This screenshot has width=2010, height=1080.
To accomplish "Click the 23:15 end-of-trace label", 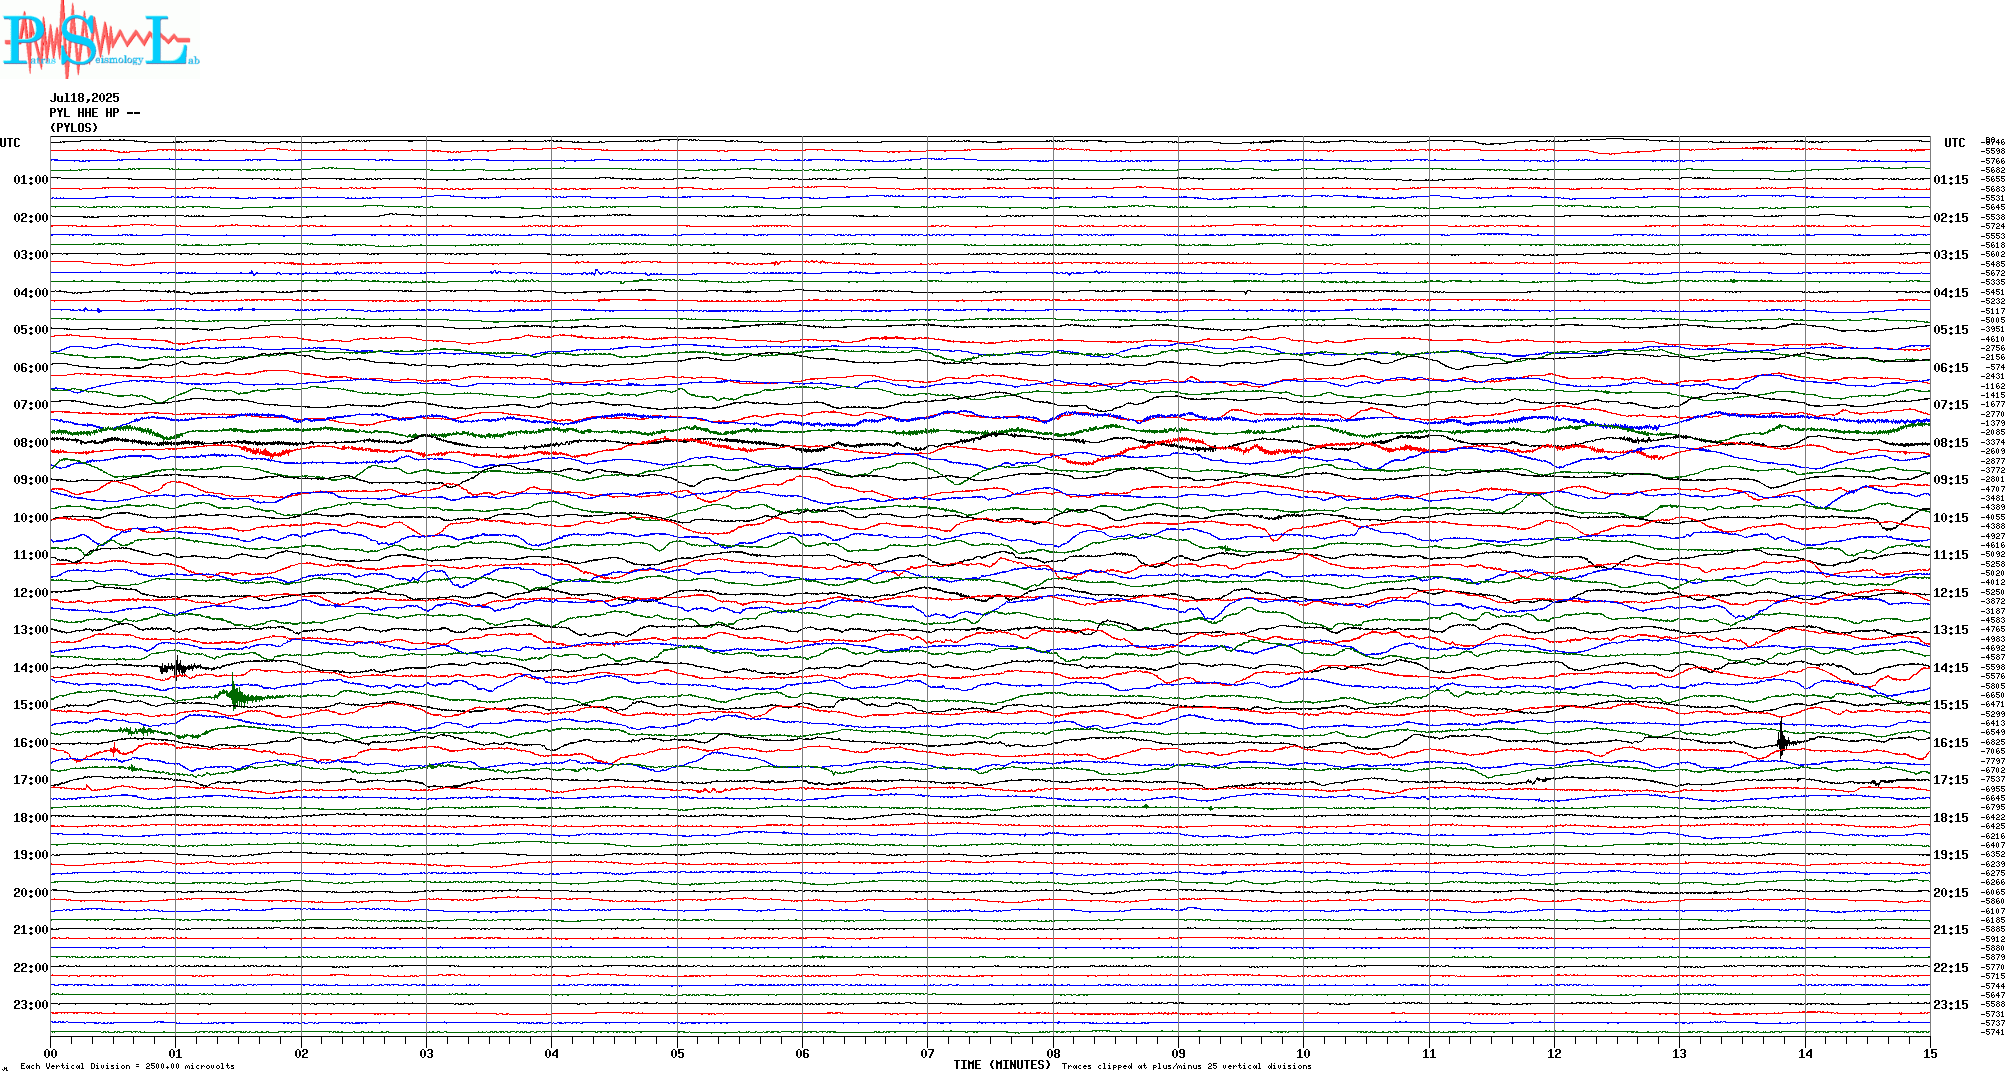I will (1951, 1005).
